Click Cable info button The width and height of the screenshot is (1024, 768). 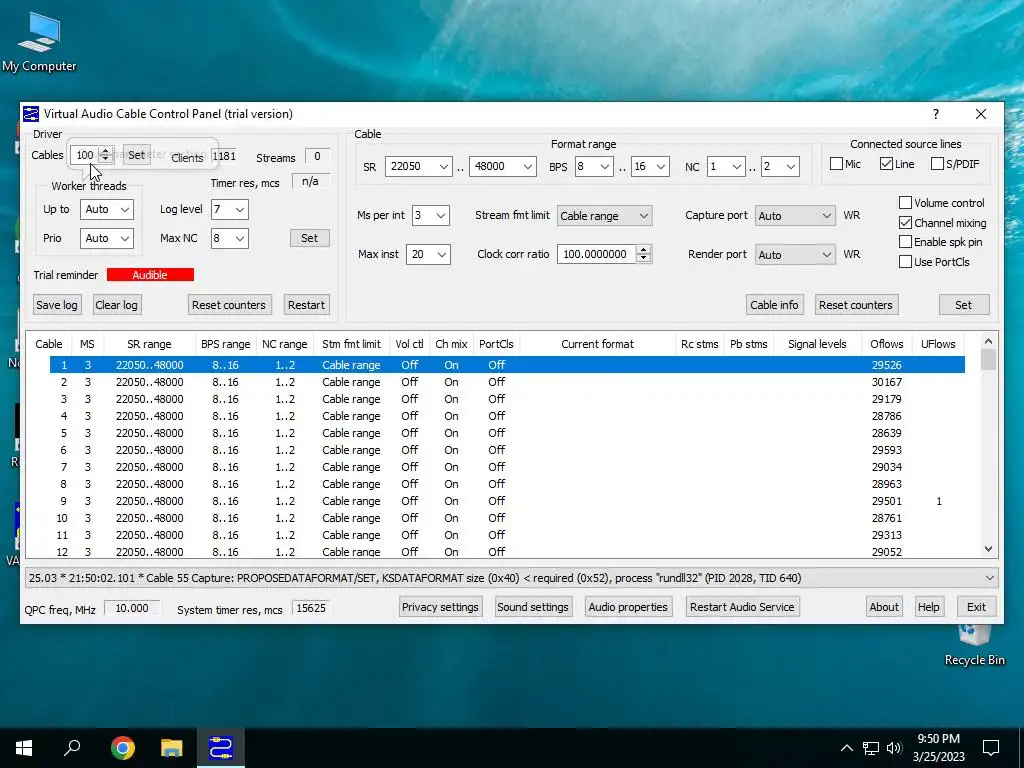(774, 305)
